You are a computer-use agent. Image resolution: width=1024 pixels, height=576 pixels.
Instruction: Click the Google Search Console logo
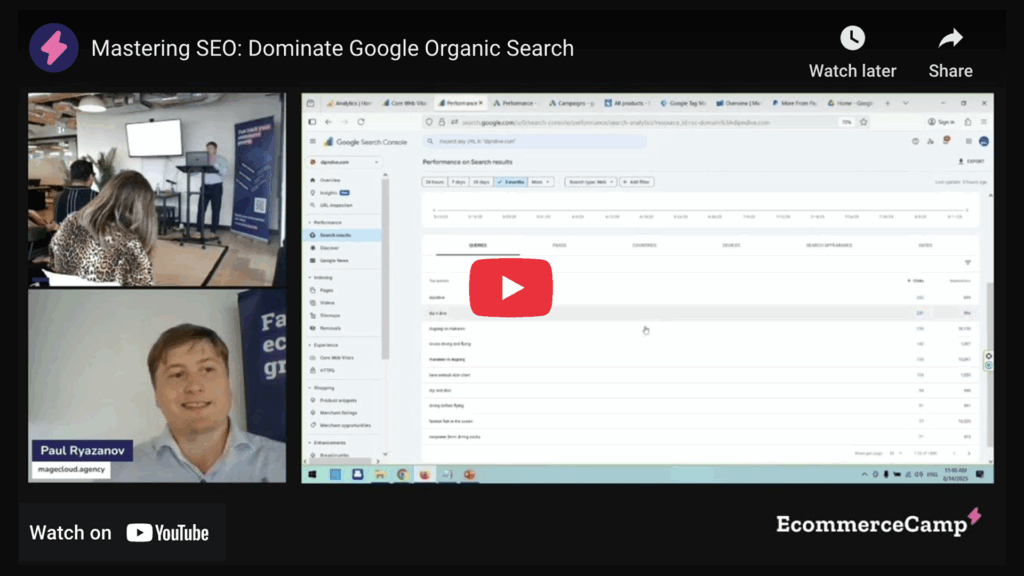pos(366,142)
